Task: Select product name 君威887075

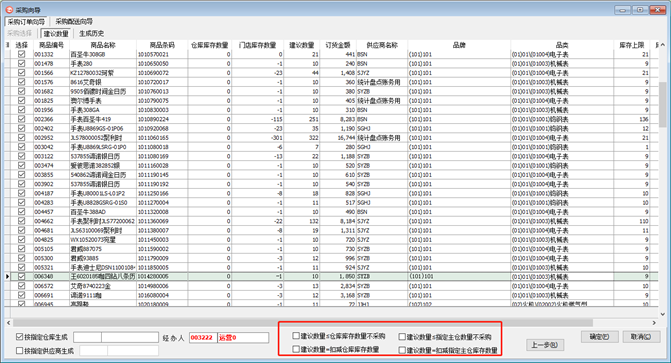Action: pos(103,249)
